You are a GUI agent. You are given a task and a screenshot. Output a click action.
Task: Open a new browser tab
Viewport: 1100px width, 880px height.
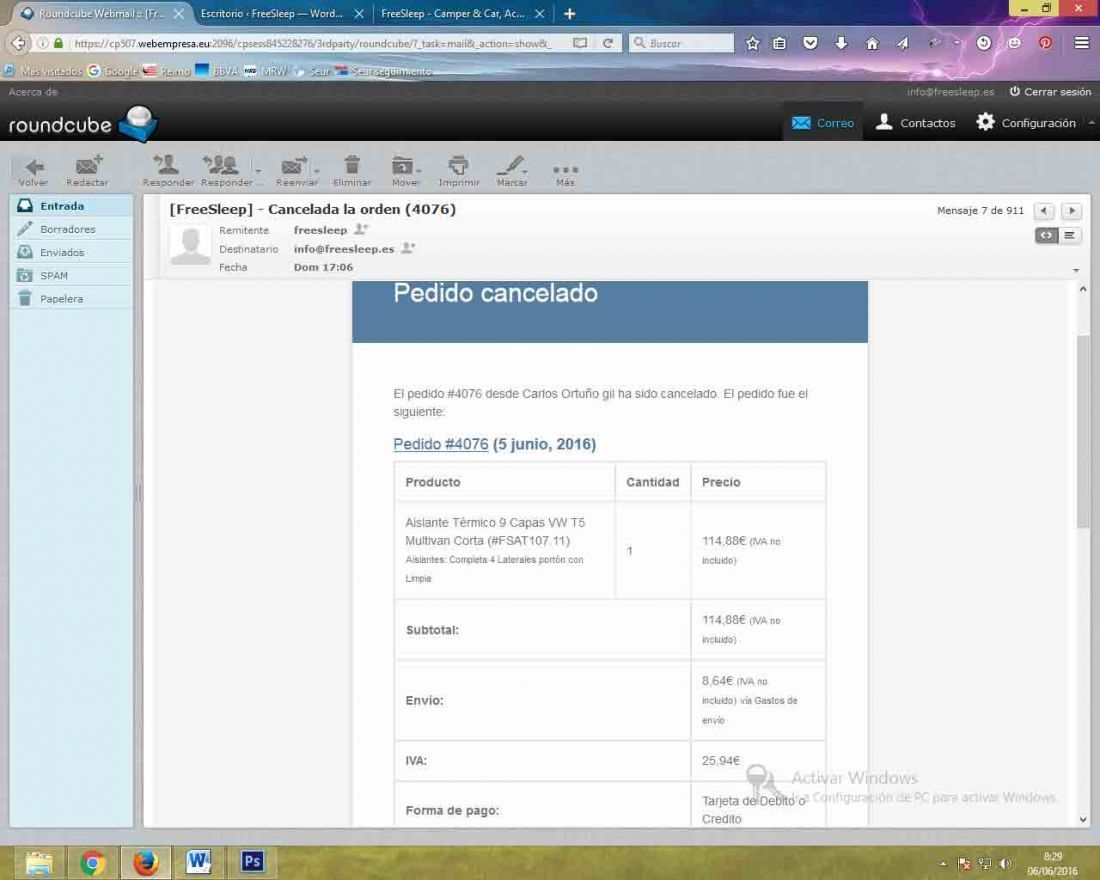click(x=570, y=13)
